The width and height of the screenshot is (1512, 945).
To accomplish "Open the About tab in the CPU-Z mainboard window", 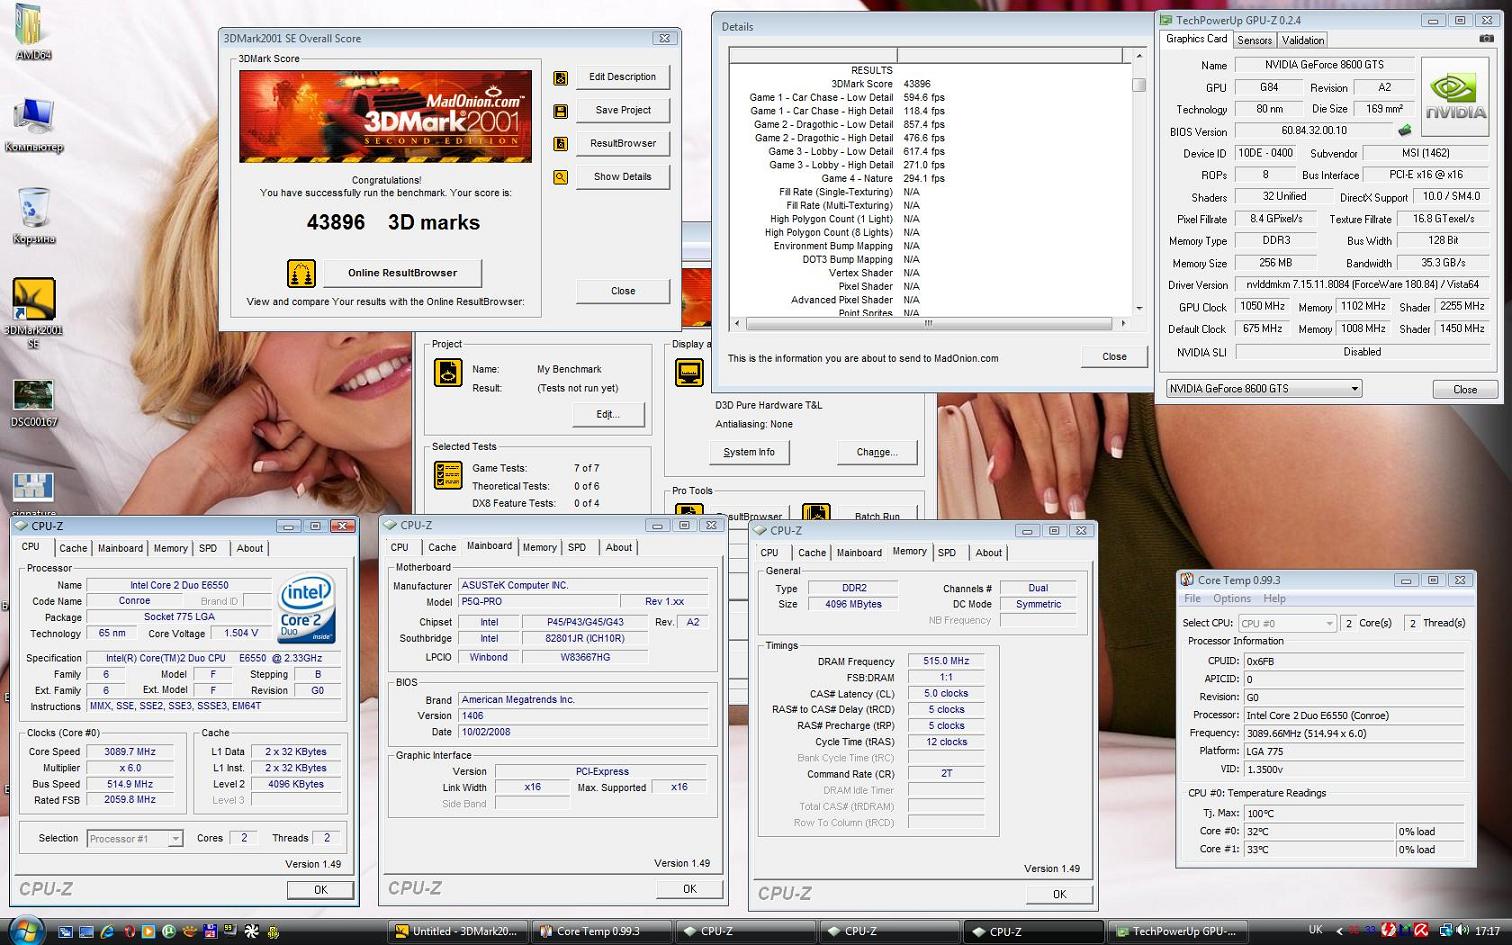I will tap(618, 548).
